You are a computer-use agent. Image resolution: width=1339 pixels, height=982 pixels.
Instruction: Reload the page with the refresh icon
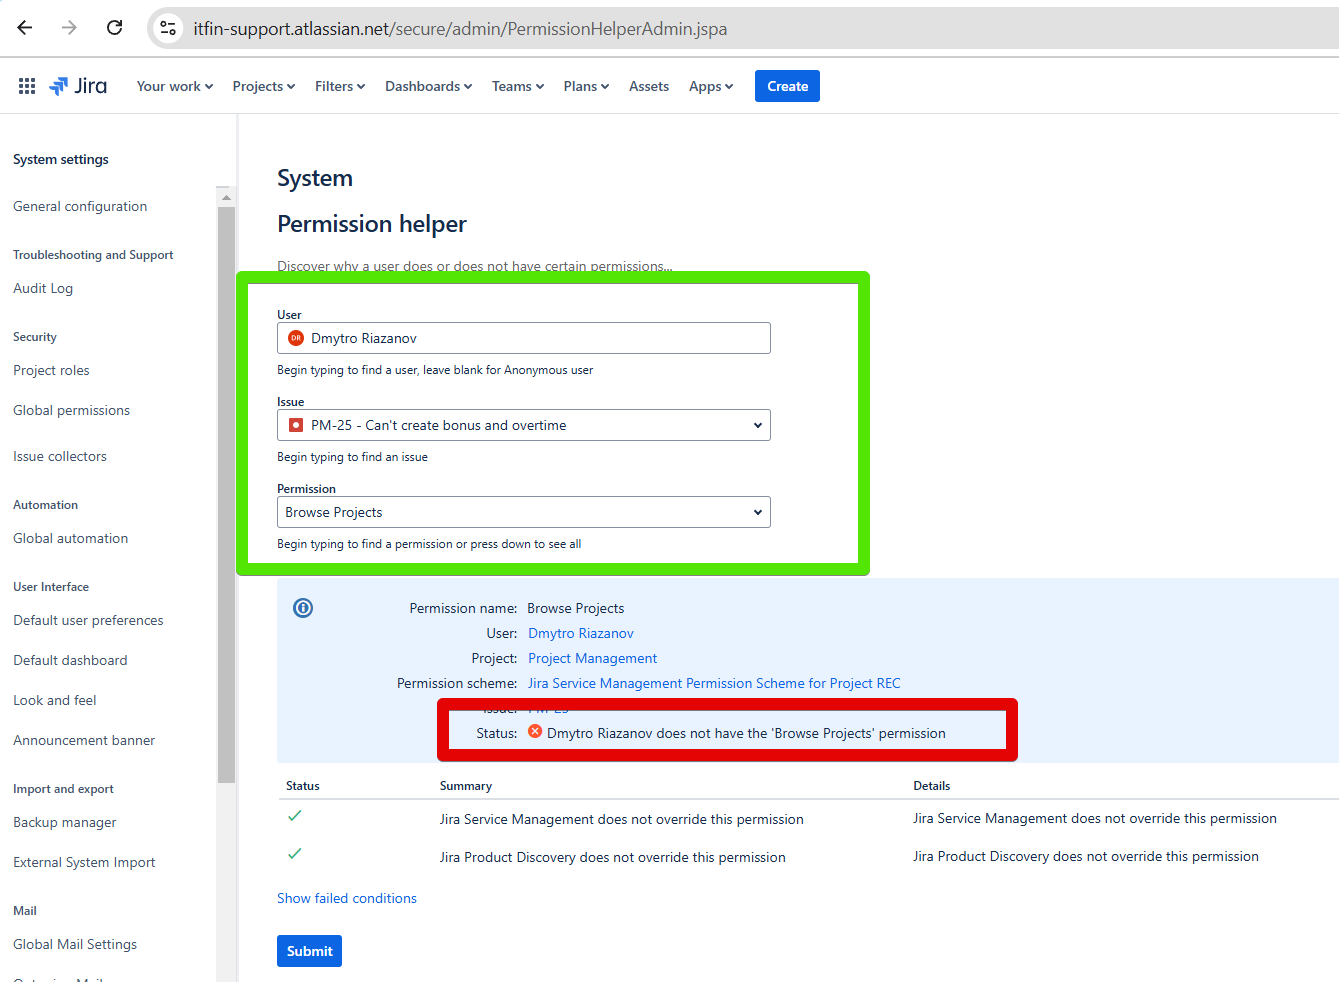115,28
